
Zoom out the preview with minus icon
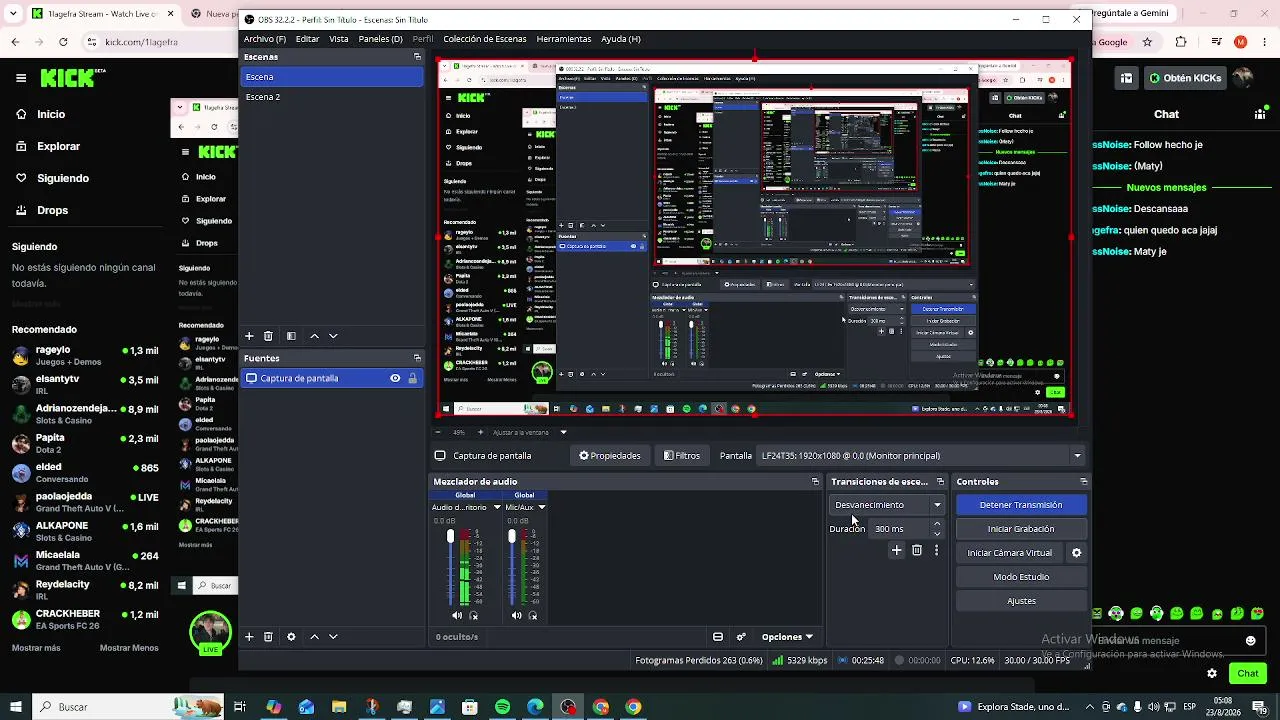(437, 432)
